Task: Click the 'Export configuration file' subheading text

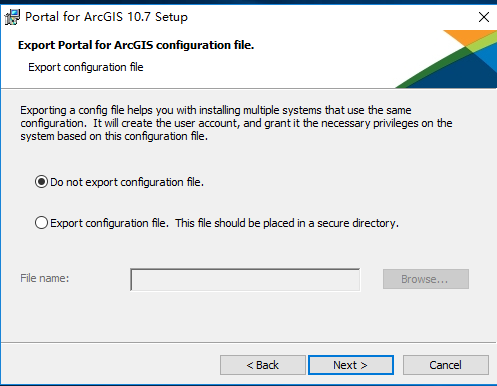Action: [86, 67]
